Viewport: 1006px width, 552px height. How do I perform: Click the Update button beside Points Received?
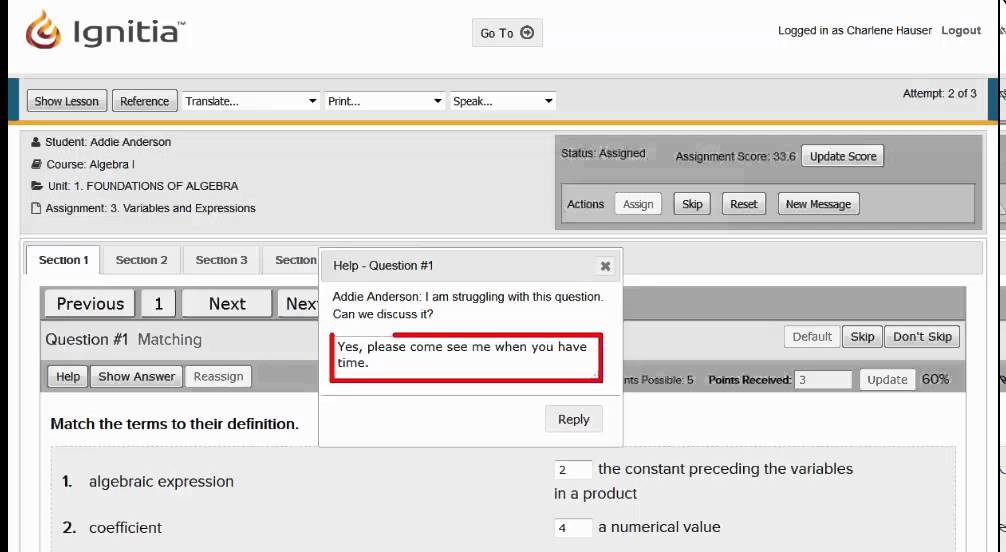point(887,379)
